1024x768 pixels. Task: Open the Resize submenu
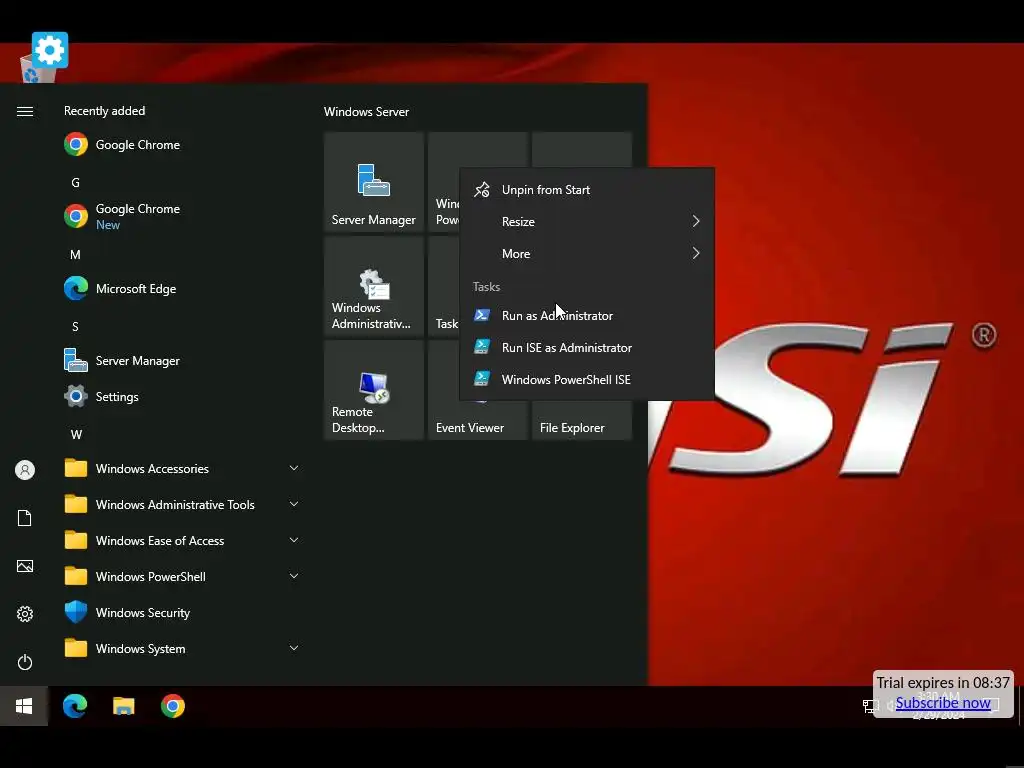point(587,221)
